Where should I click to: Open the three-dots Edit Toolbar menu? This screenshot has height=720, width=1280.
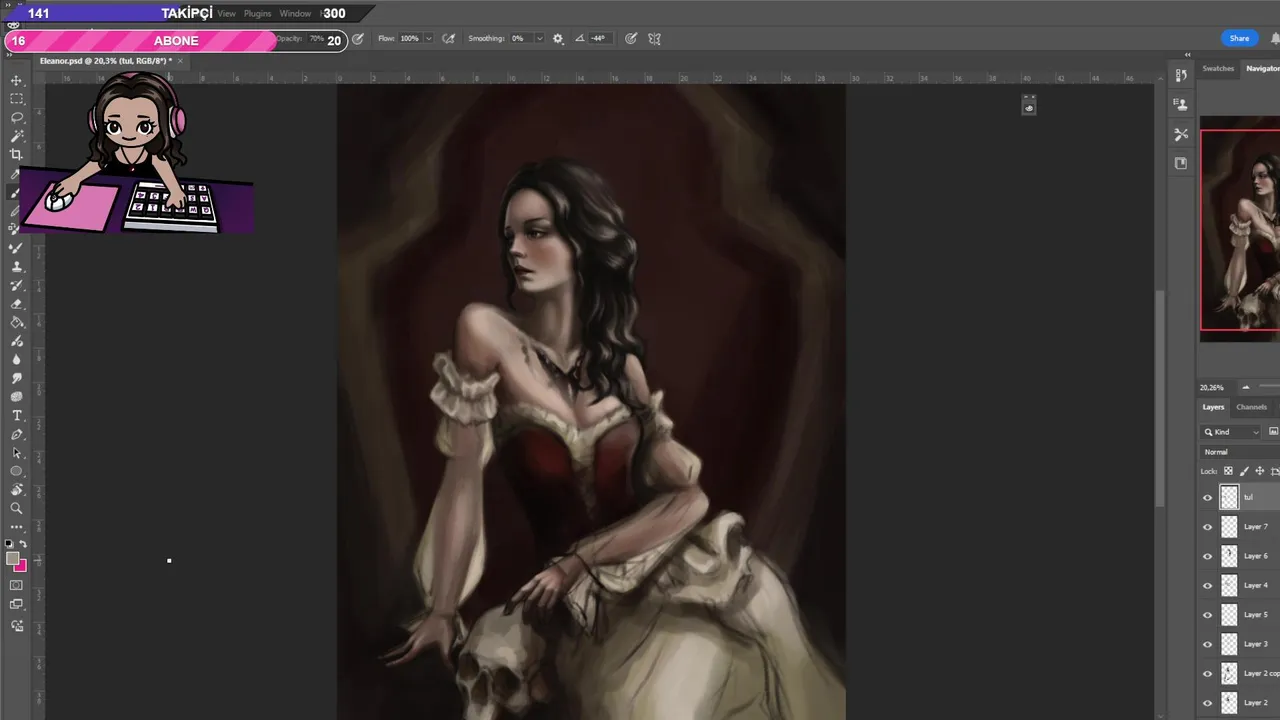[16, 527]
